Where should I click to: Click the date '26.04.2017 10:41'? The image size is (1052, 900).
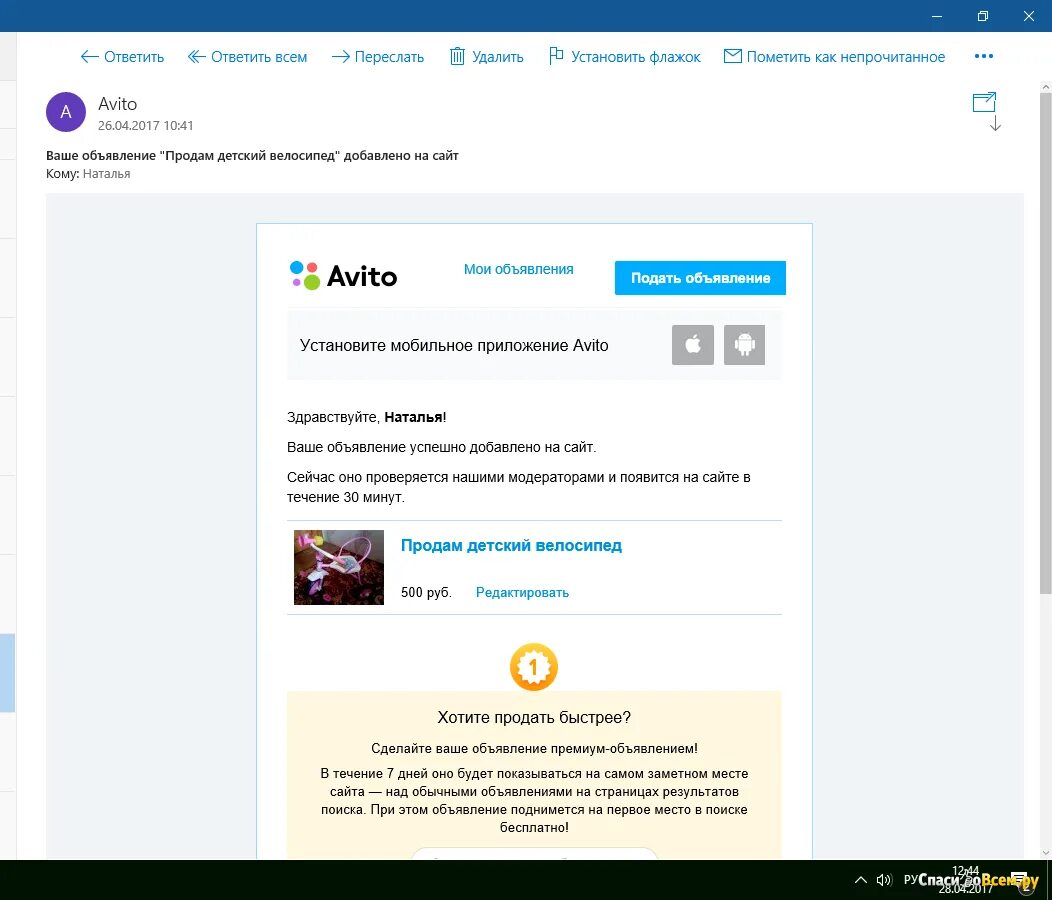(146, 126)
